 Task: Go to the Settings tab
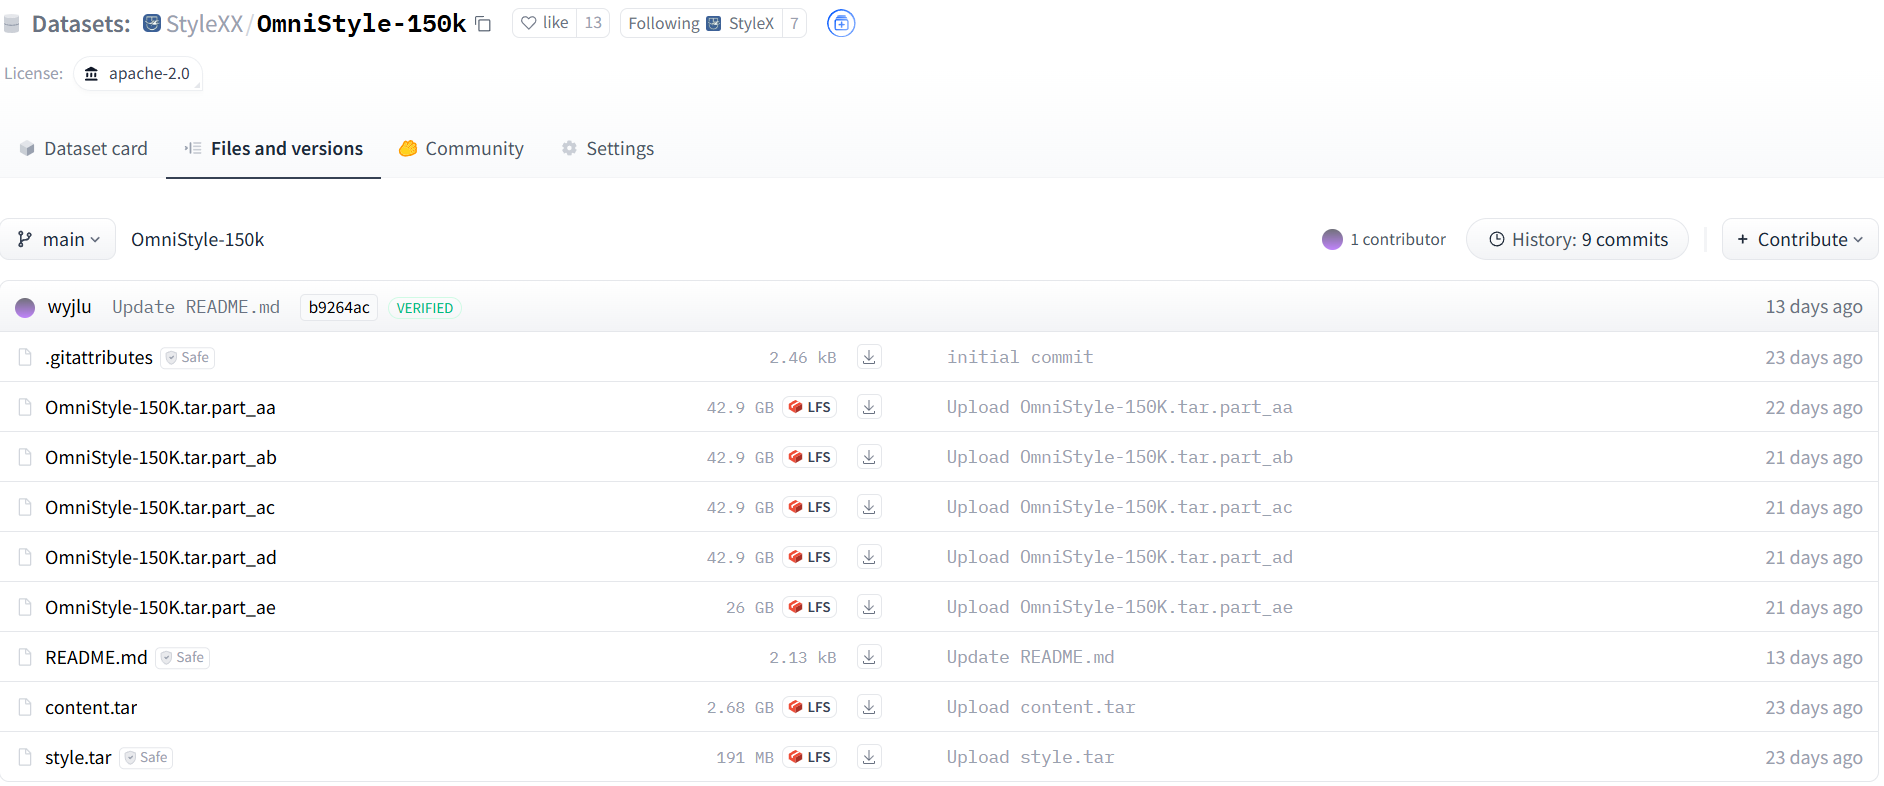tap(607, 149)
